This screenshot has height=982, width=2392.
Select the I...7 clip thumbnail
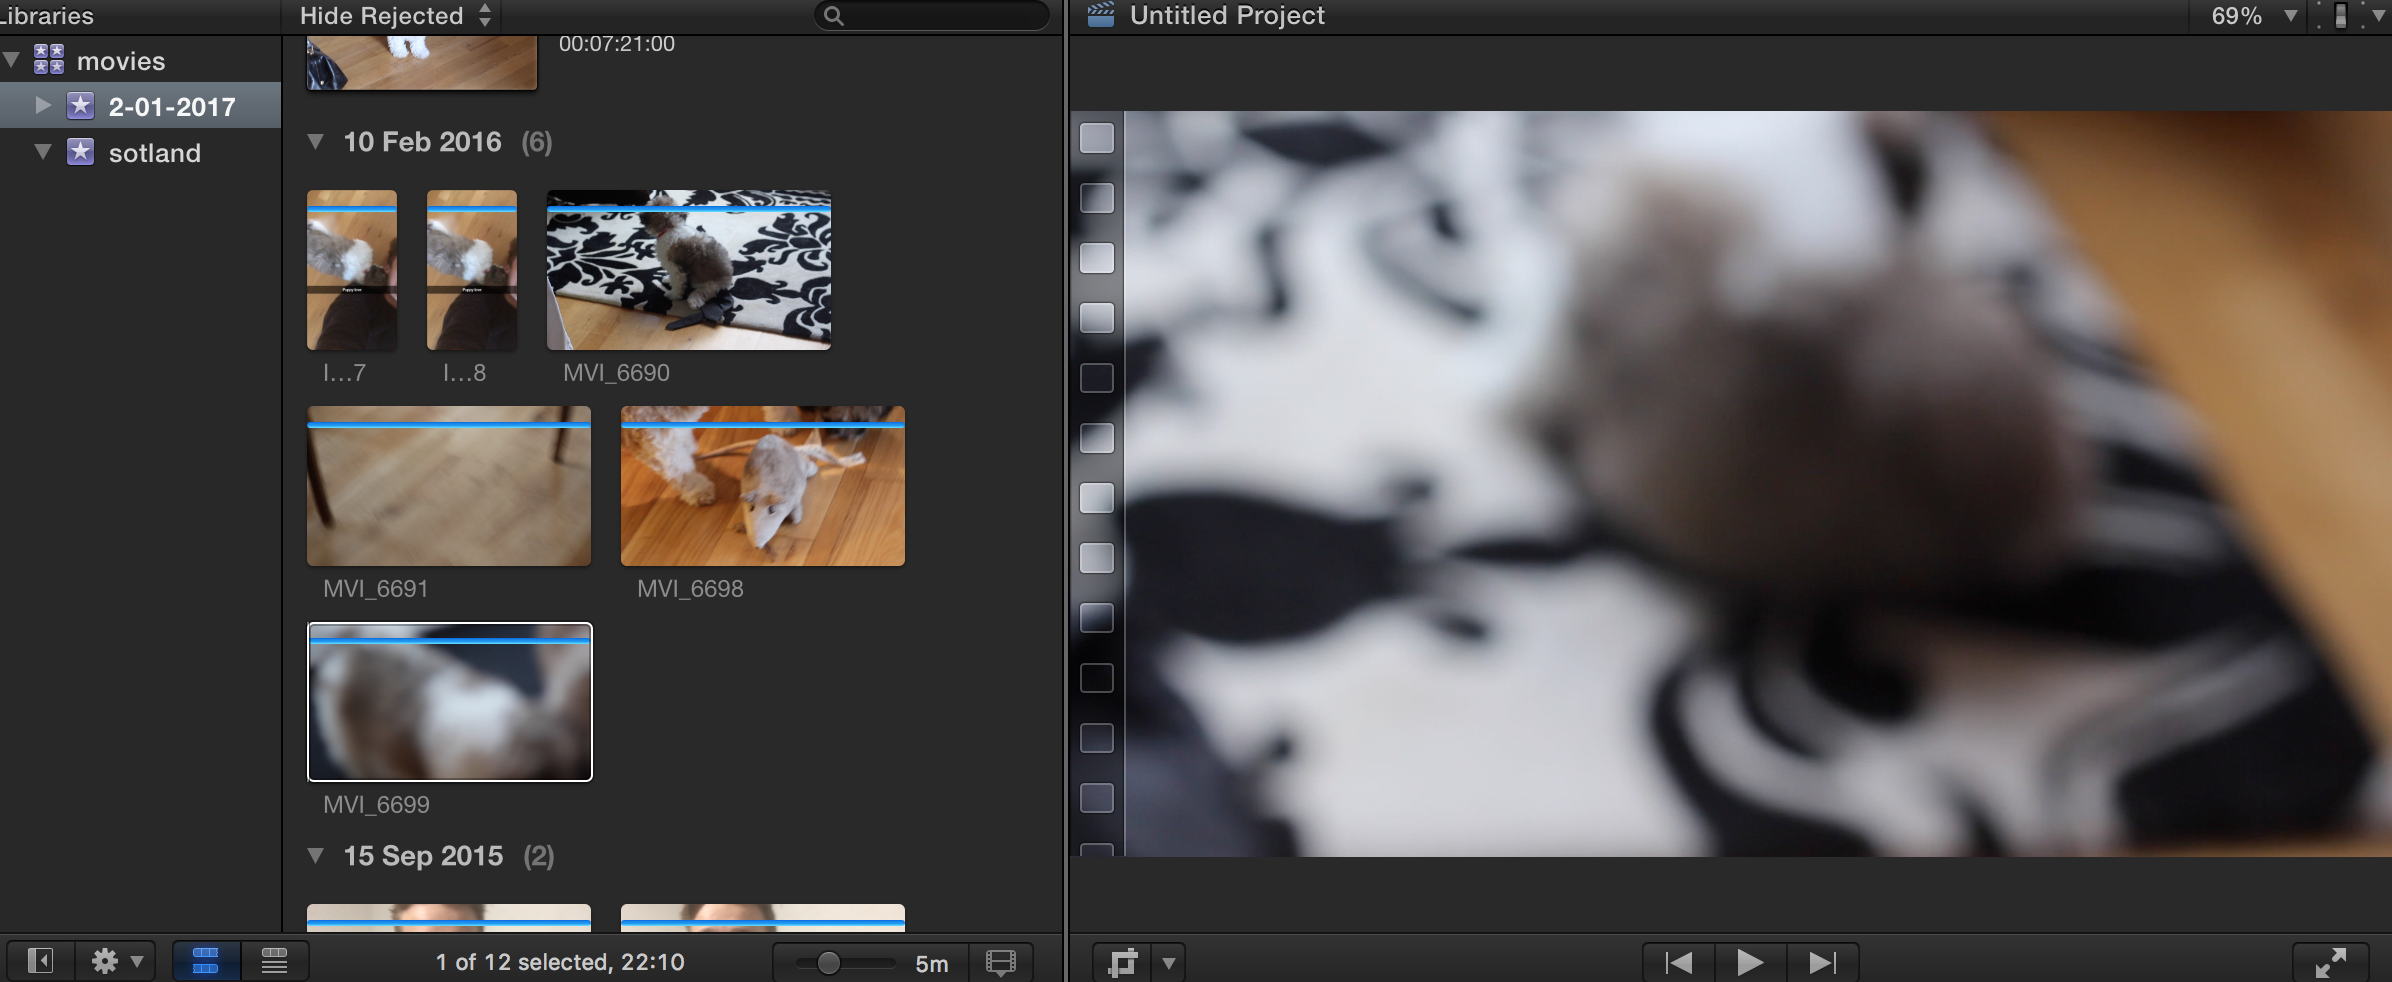coord(352,270)
